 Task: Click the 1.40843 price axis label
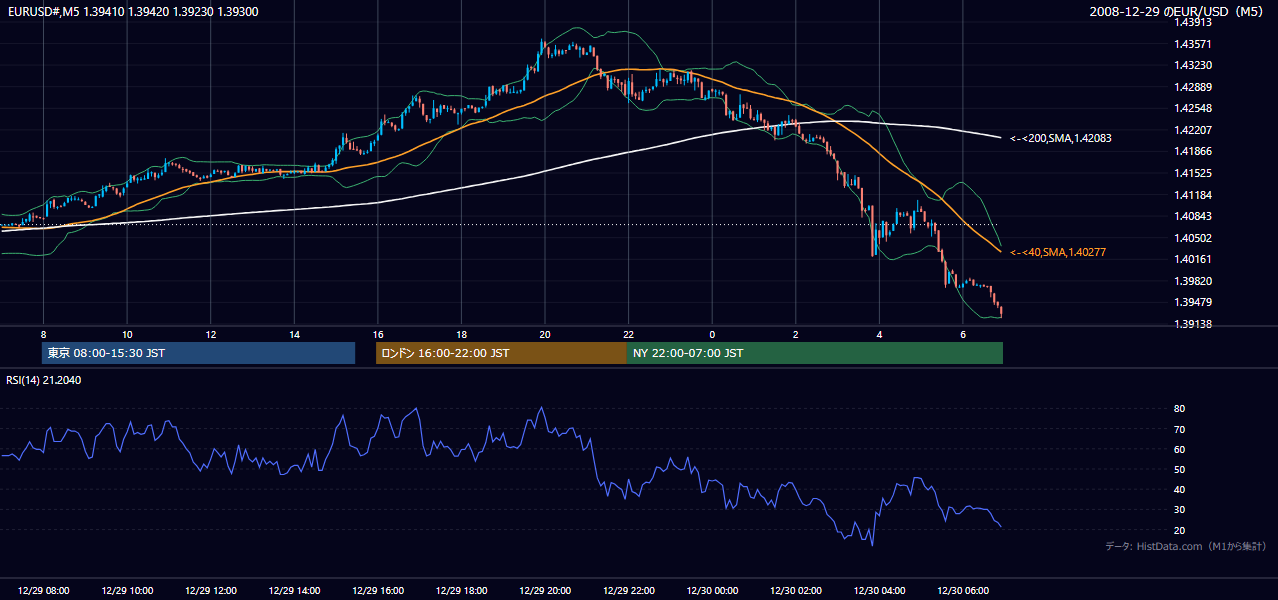point(1195,216)
